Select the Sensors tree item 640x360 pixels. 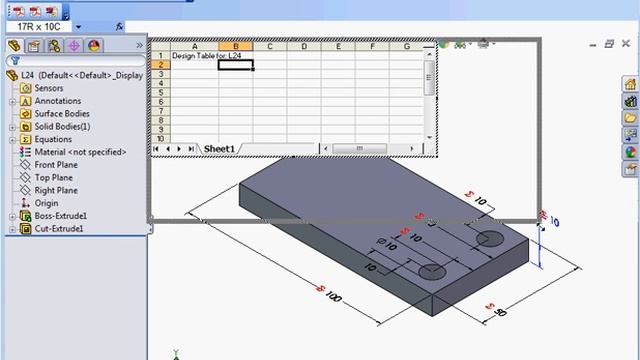coord(49,88)
